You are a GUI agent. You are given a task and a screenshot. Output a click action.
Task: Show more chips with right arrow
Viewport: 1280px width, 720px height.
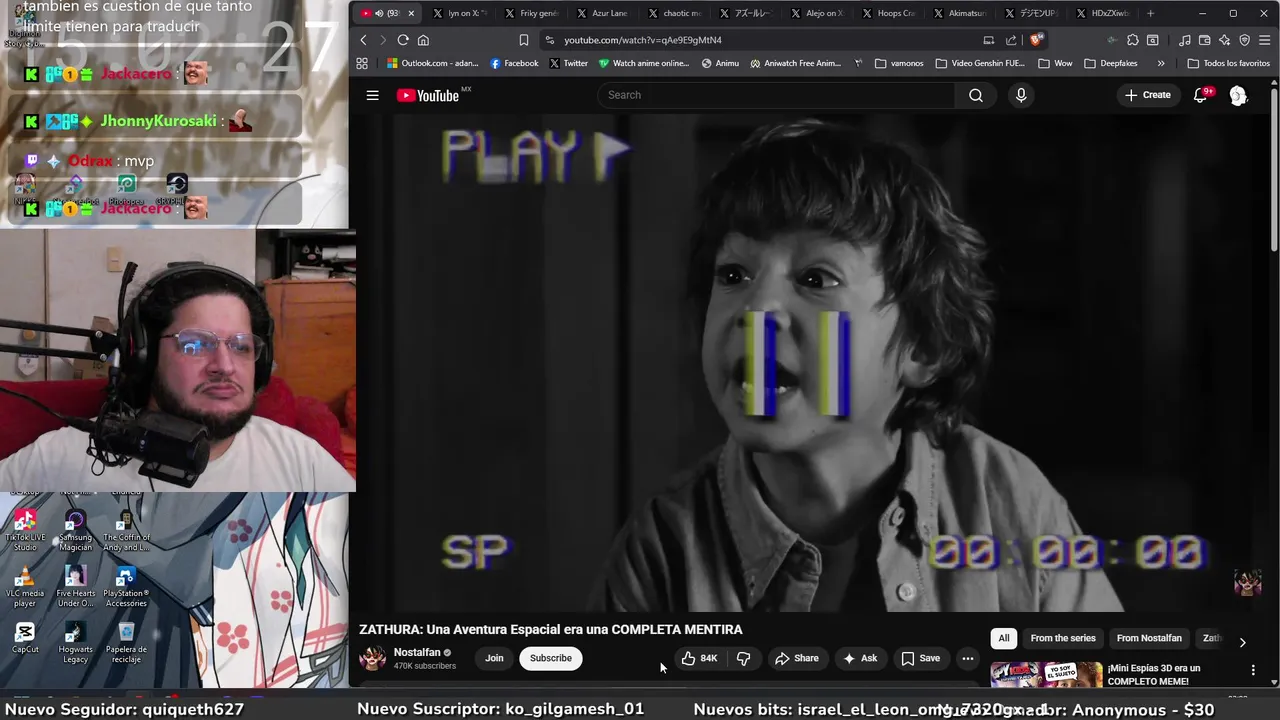tap(1242, 642)
